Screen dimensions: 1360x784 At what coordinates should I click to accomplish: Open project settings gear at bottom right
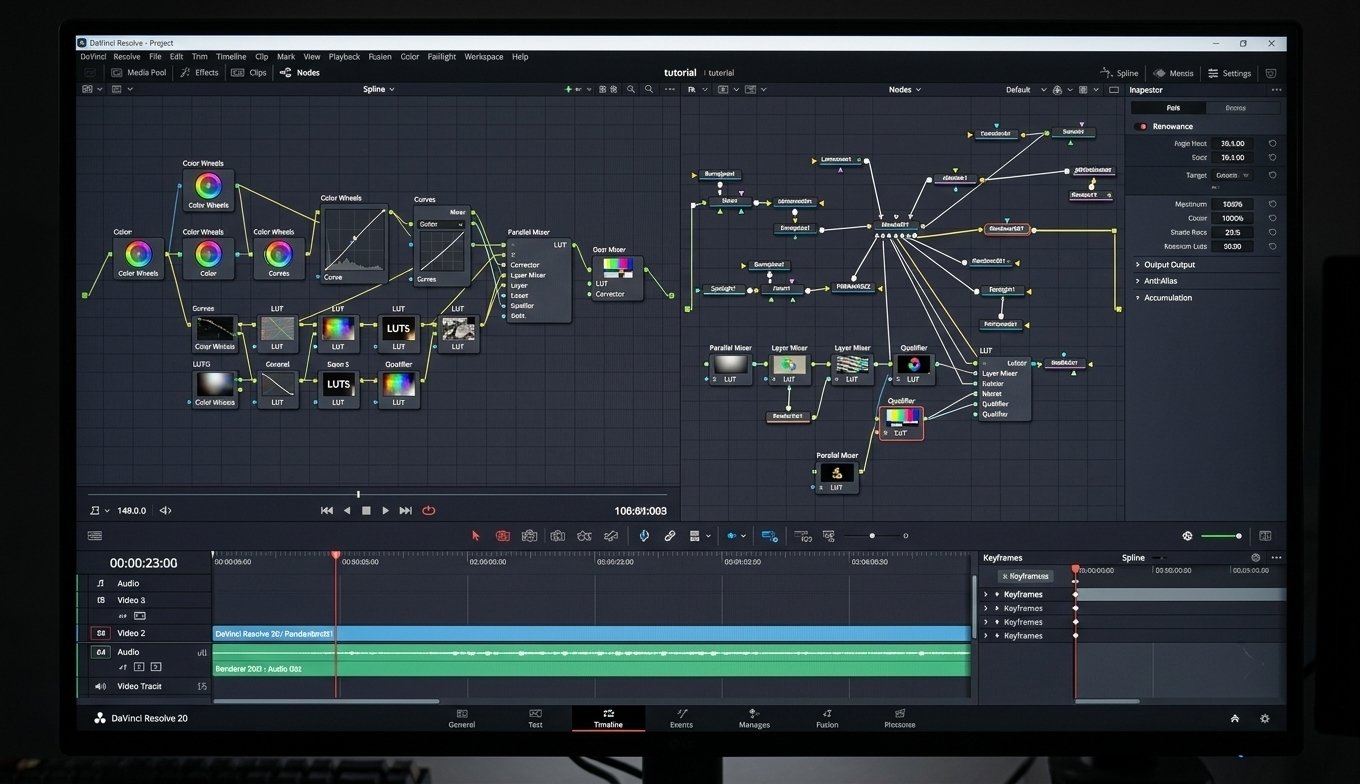pyautogui.click(x=1265, y=718)
